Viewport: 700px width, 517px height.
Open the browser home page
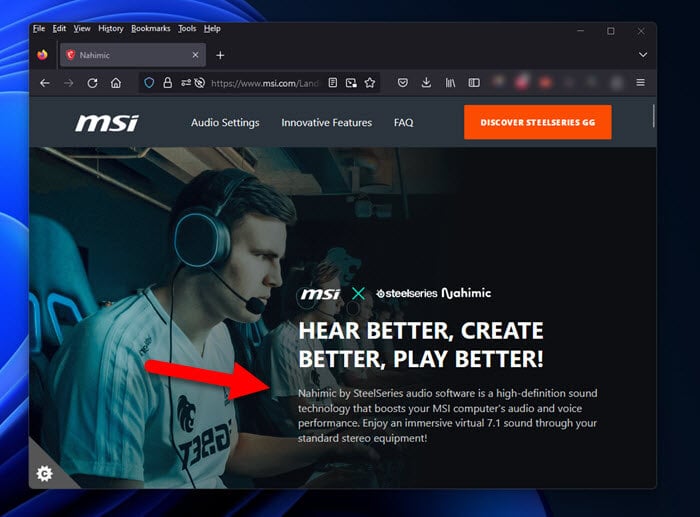coord(116,83)
